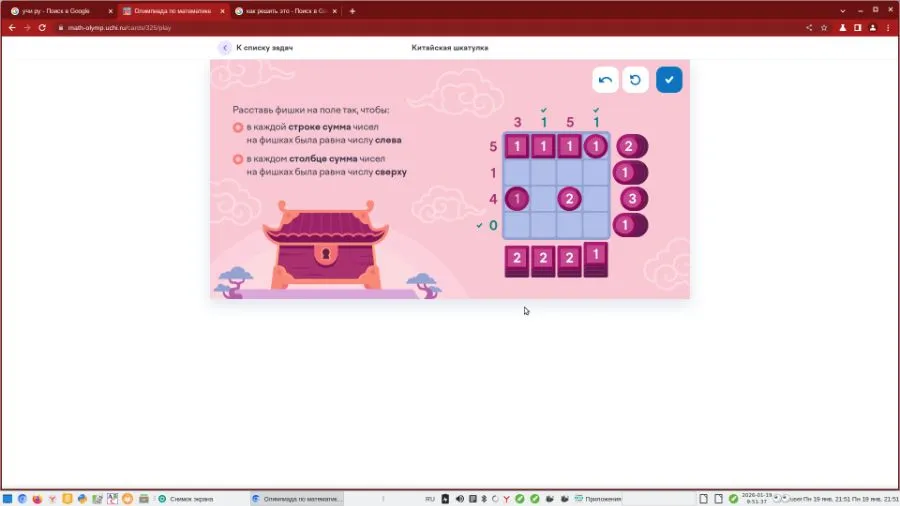Pick the square 1 tile in the first column of row 5
Screen dimensions: 900x506
pos(517,146)
